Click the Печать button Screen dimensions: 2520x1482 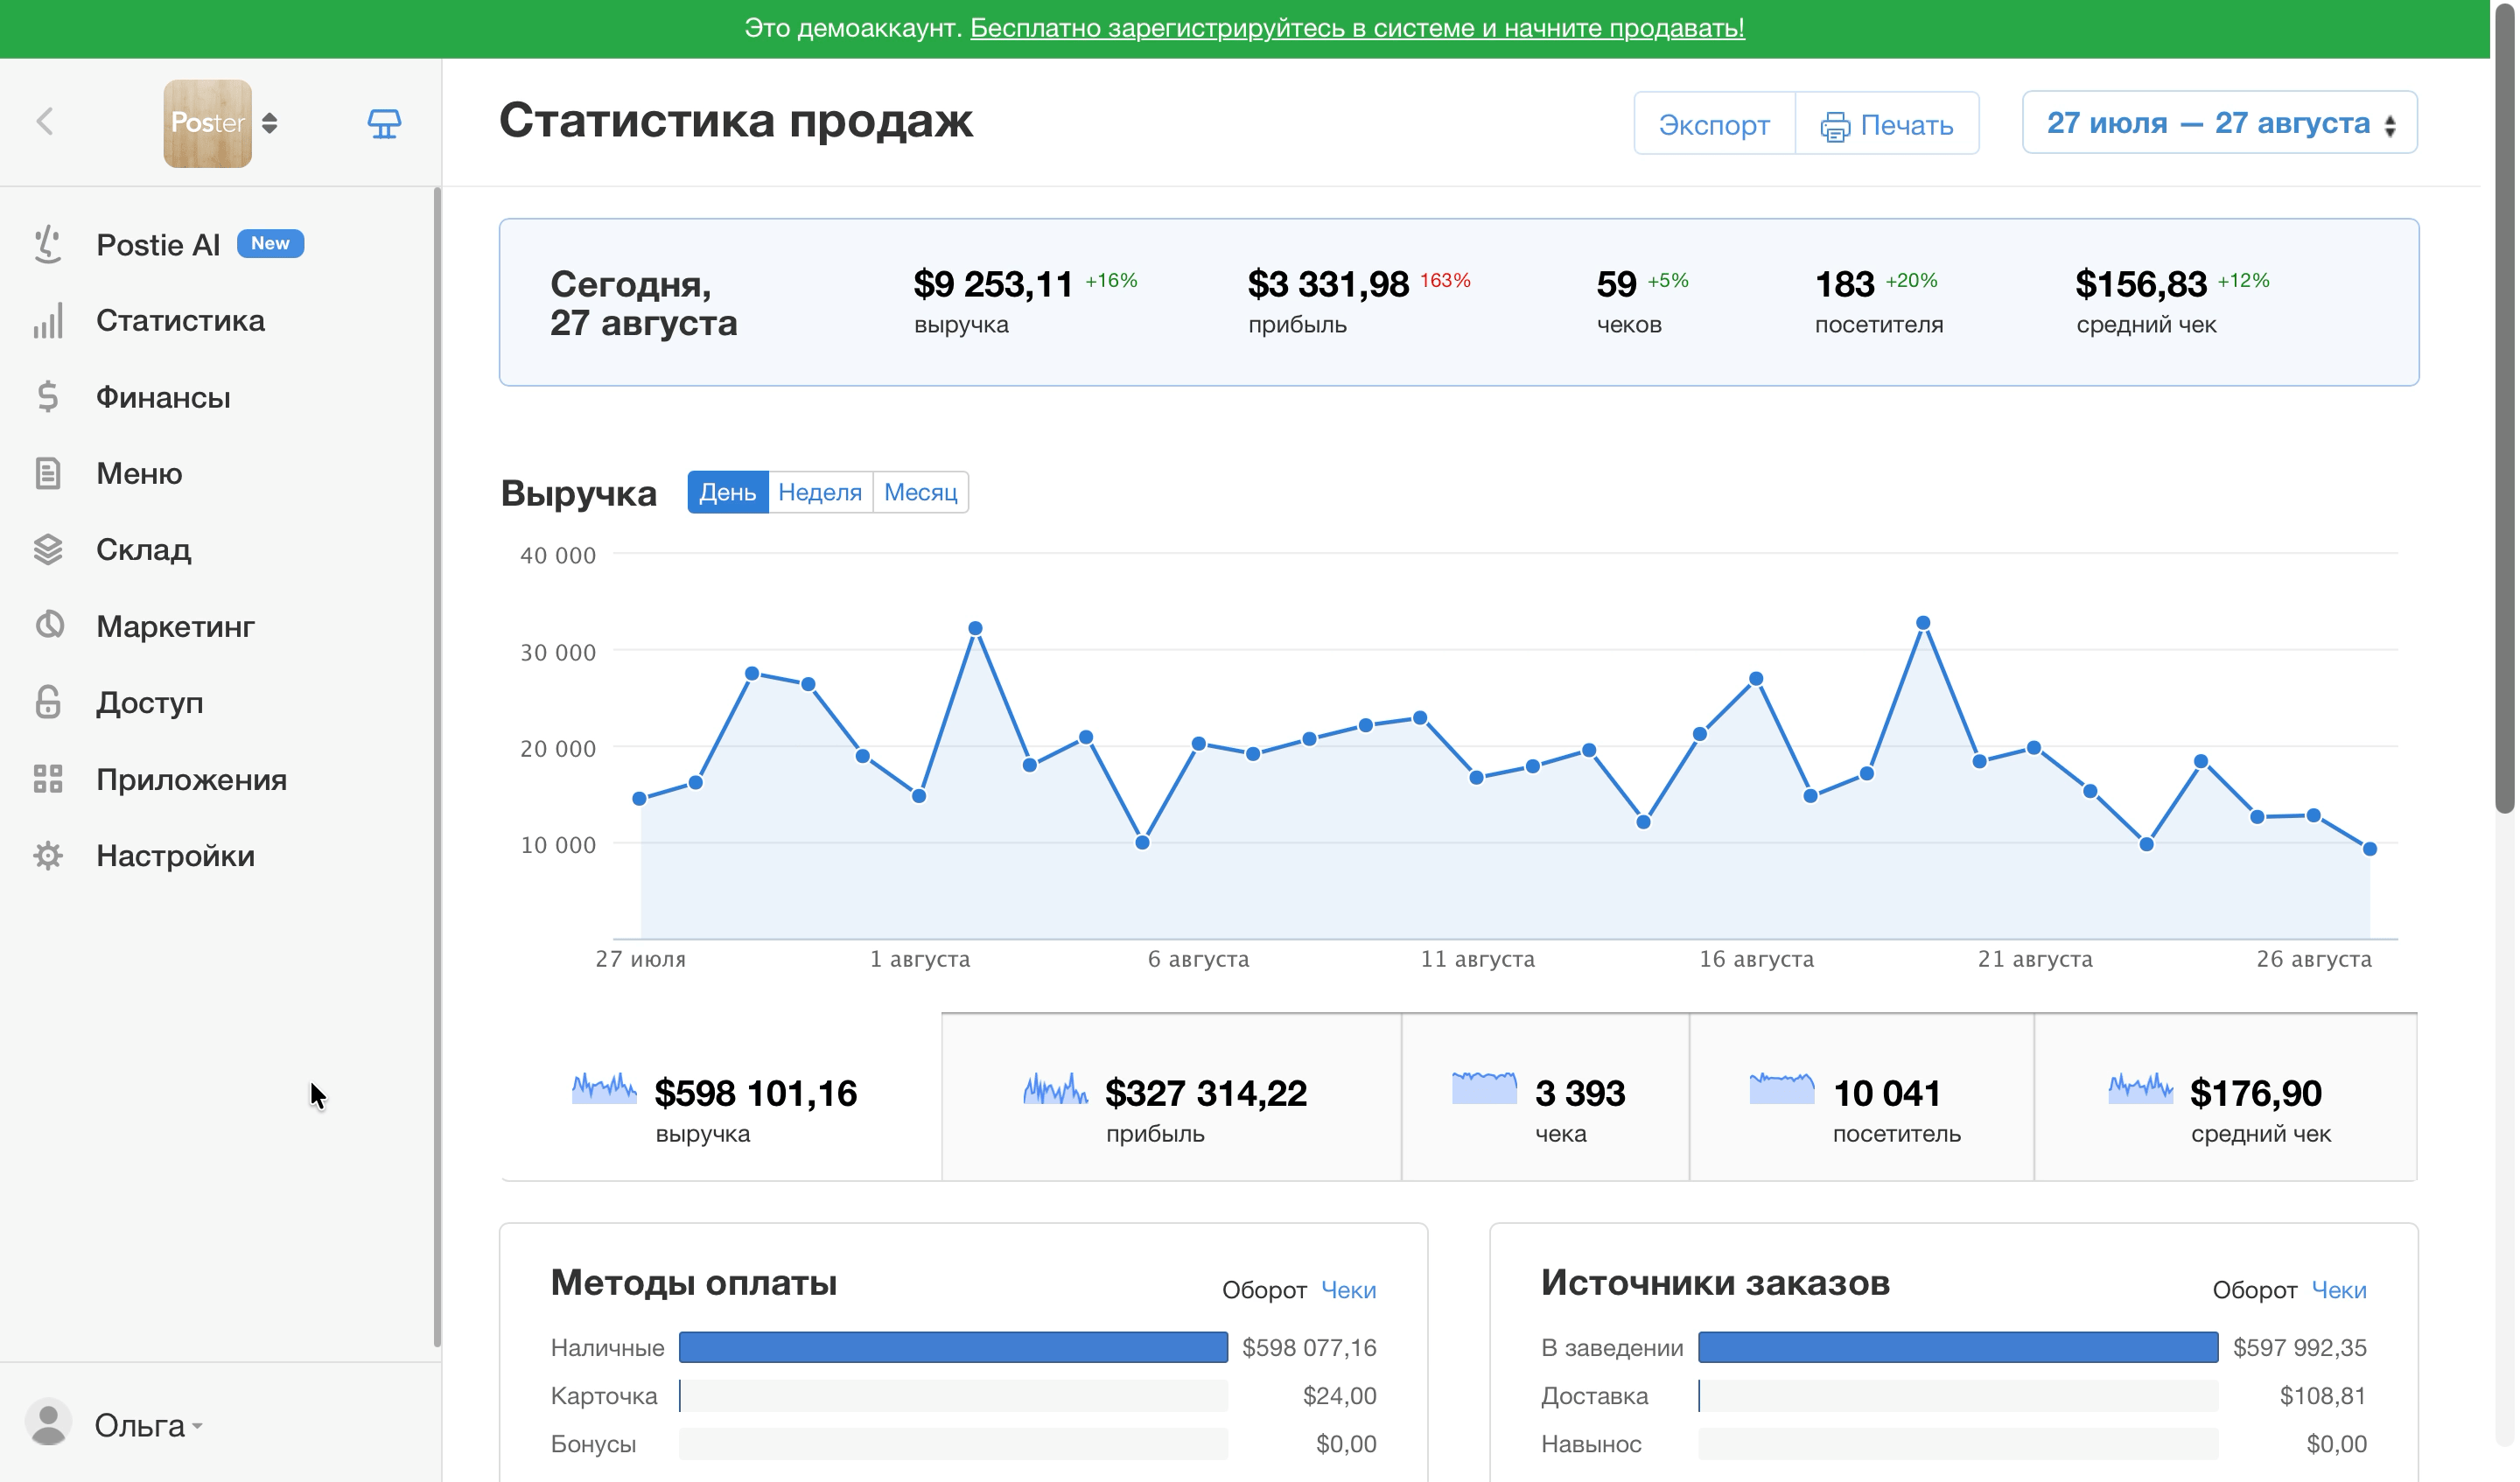(1887, 124)
